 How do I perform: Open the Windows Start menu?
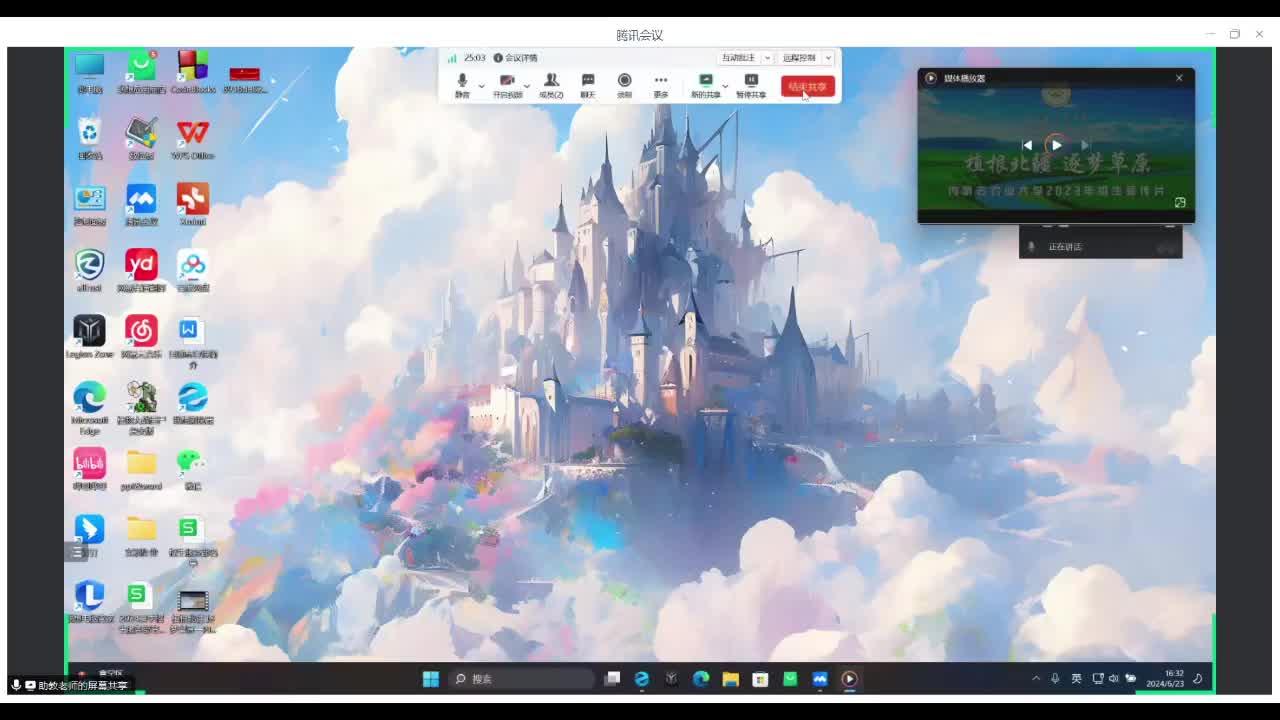point(431,679)
